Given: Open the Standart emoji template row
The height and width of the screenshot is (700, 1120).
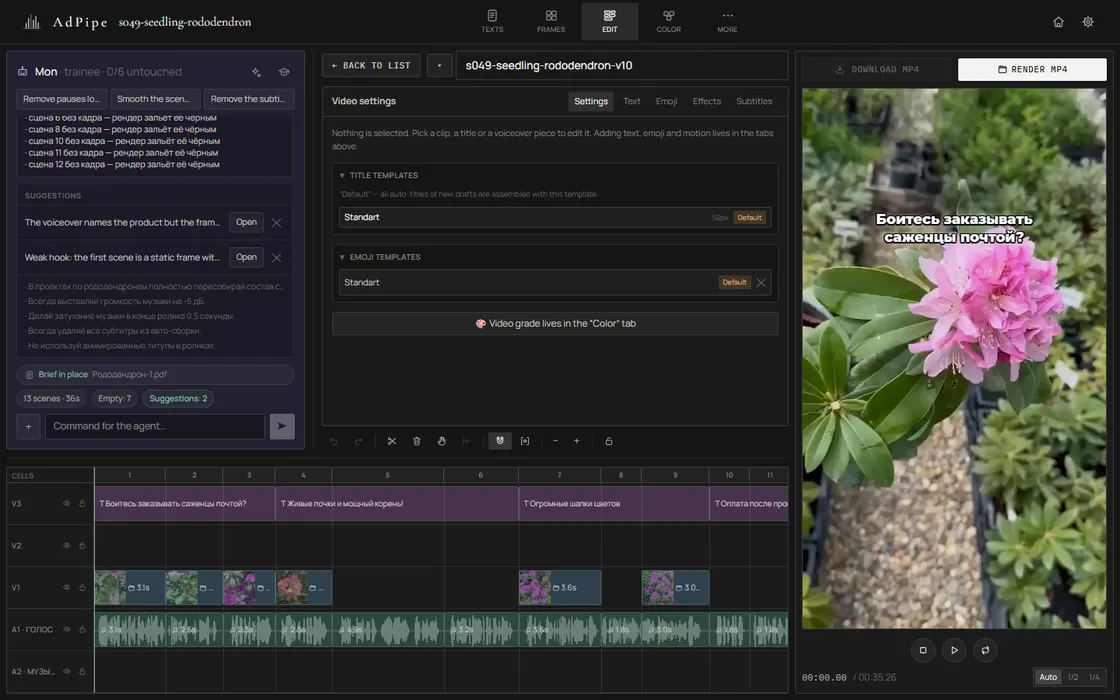Looking at the screenshot, I should (554, 283).
